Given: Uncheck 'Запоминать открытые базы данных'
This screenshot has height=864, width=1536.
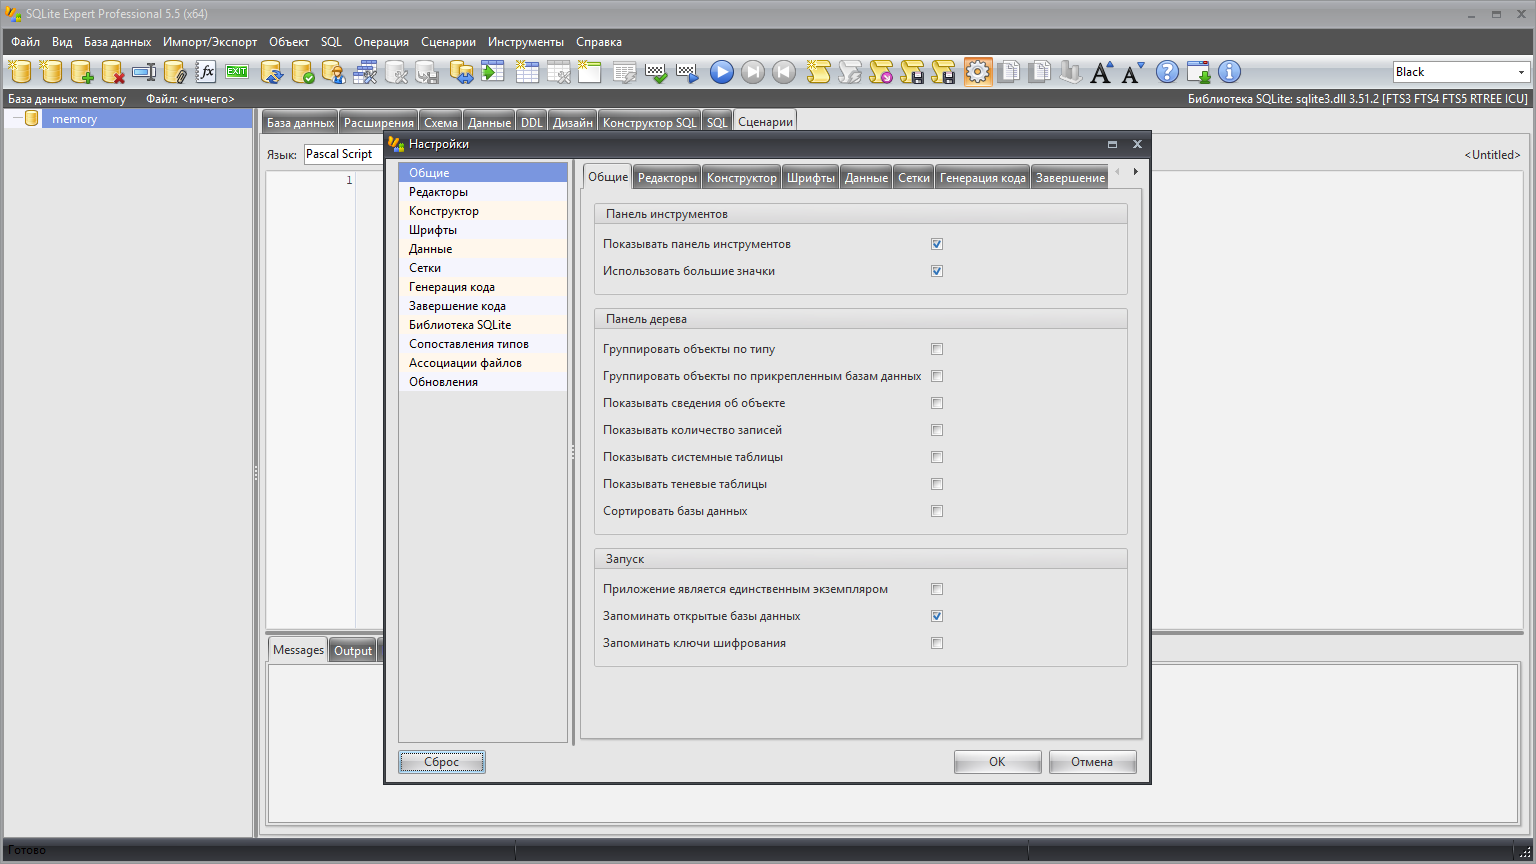Looking at the screenshot, I should point(937,616).
